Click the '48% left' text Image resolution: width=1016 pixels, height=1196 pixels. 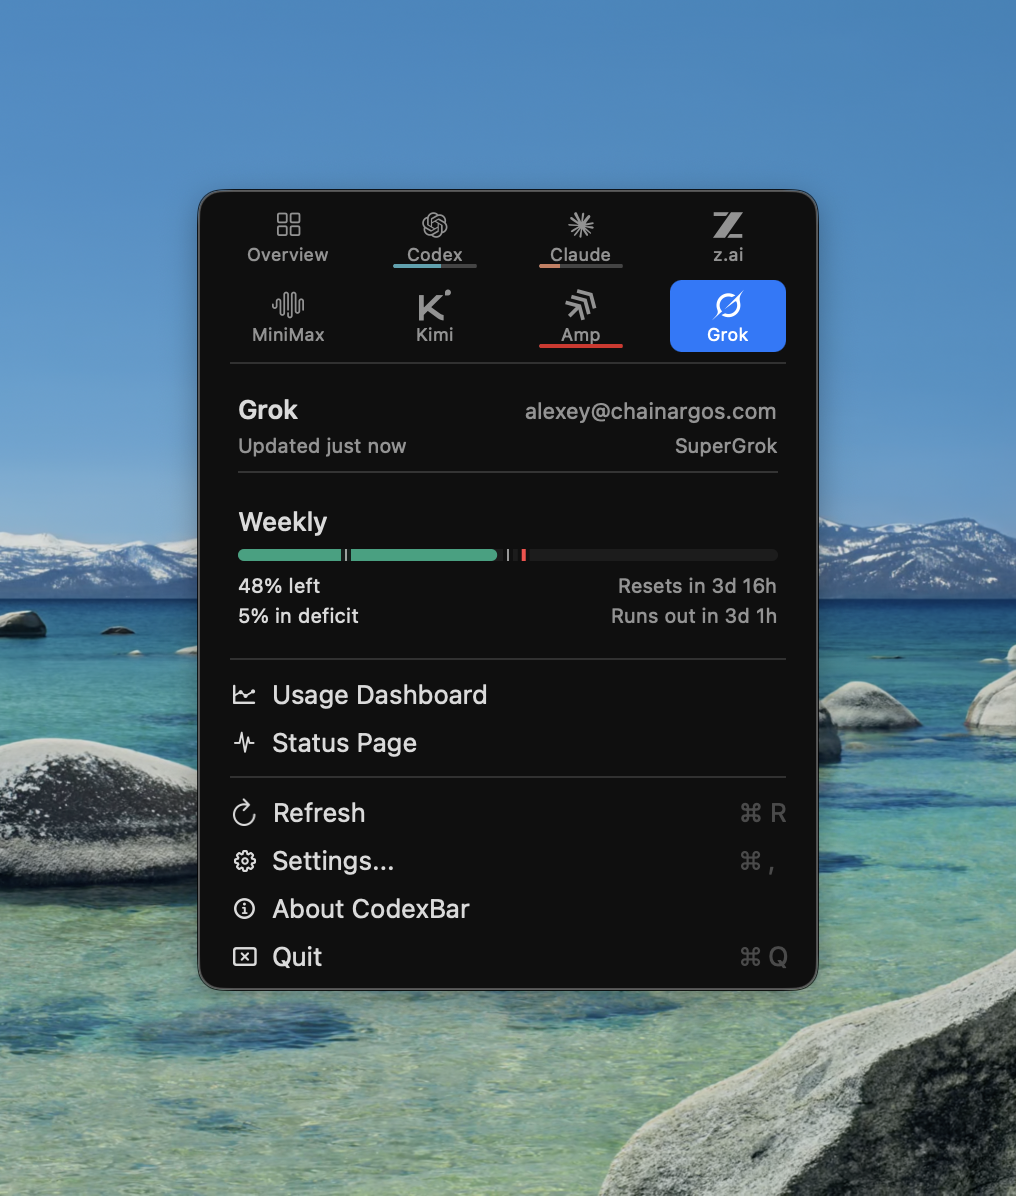279,586
